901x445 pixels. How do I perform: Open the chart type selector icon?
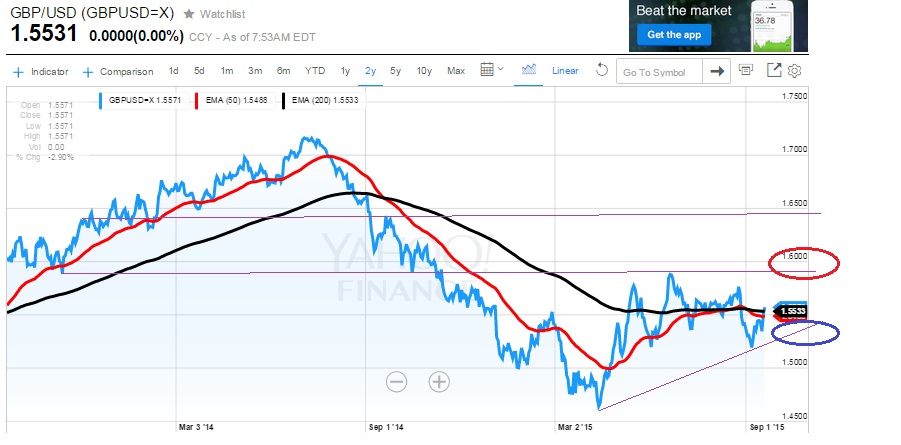click(x=529, y=70)
